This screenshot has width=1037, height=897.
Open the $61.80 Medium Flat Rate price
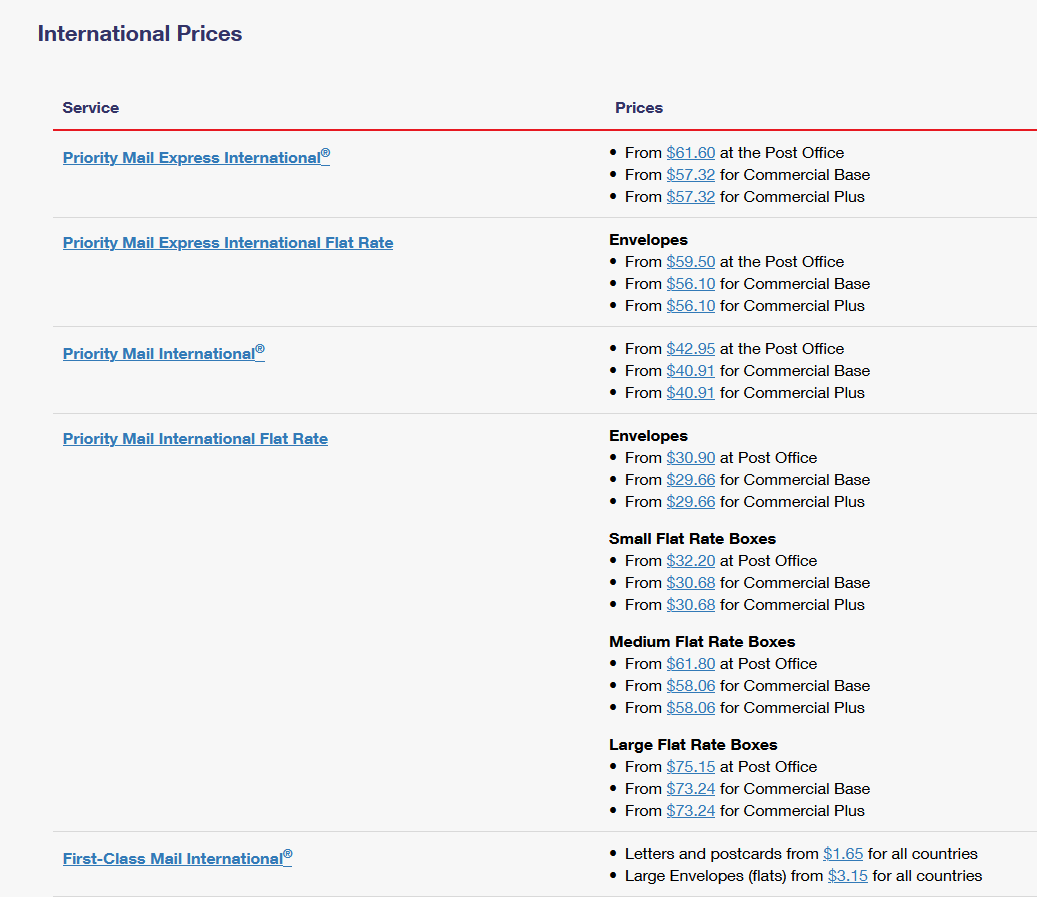click(x=691, y=664)
